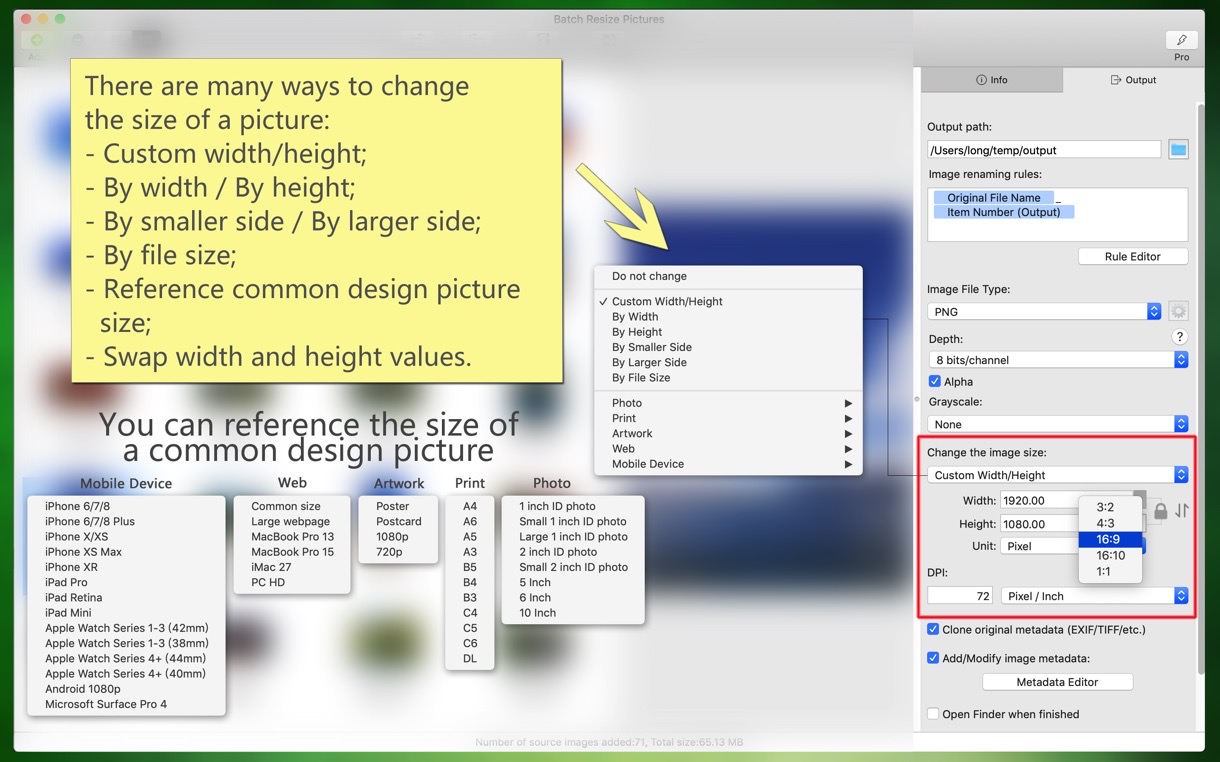Switch to the Output tab
The width and height of the screenshot is (1220, 762).
(x=1133, y=80)
